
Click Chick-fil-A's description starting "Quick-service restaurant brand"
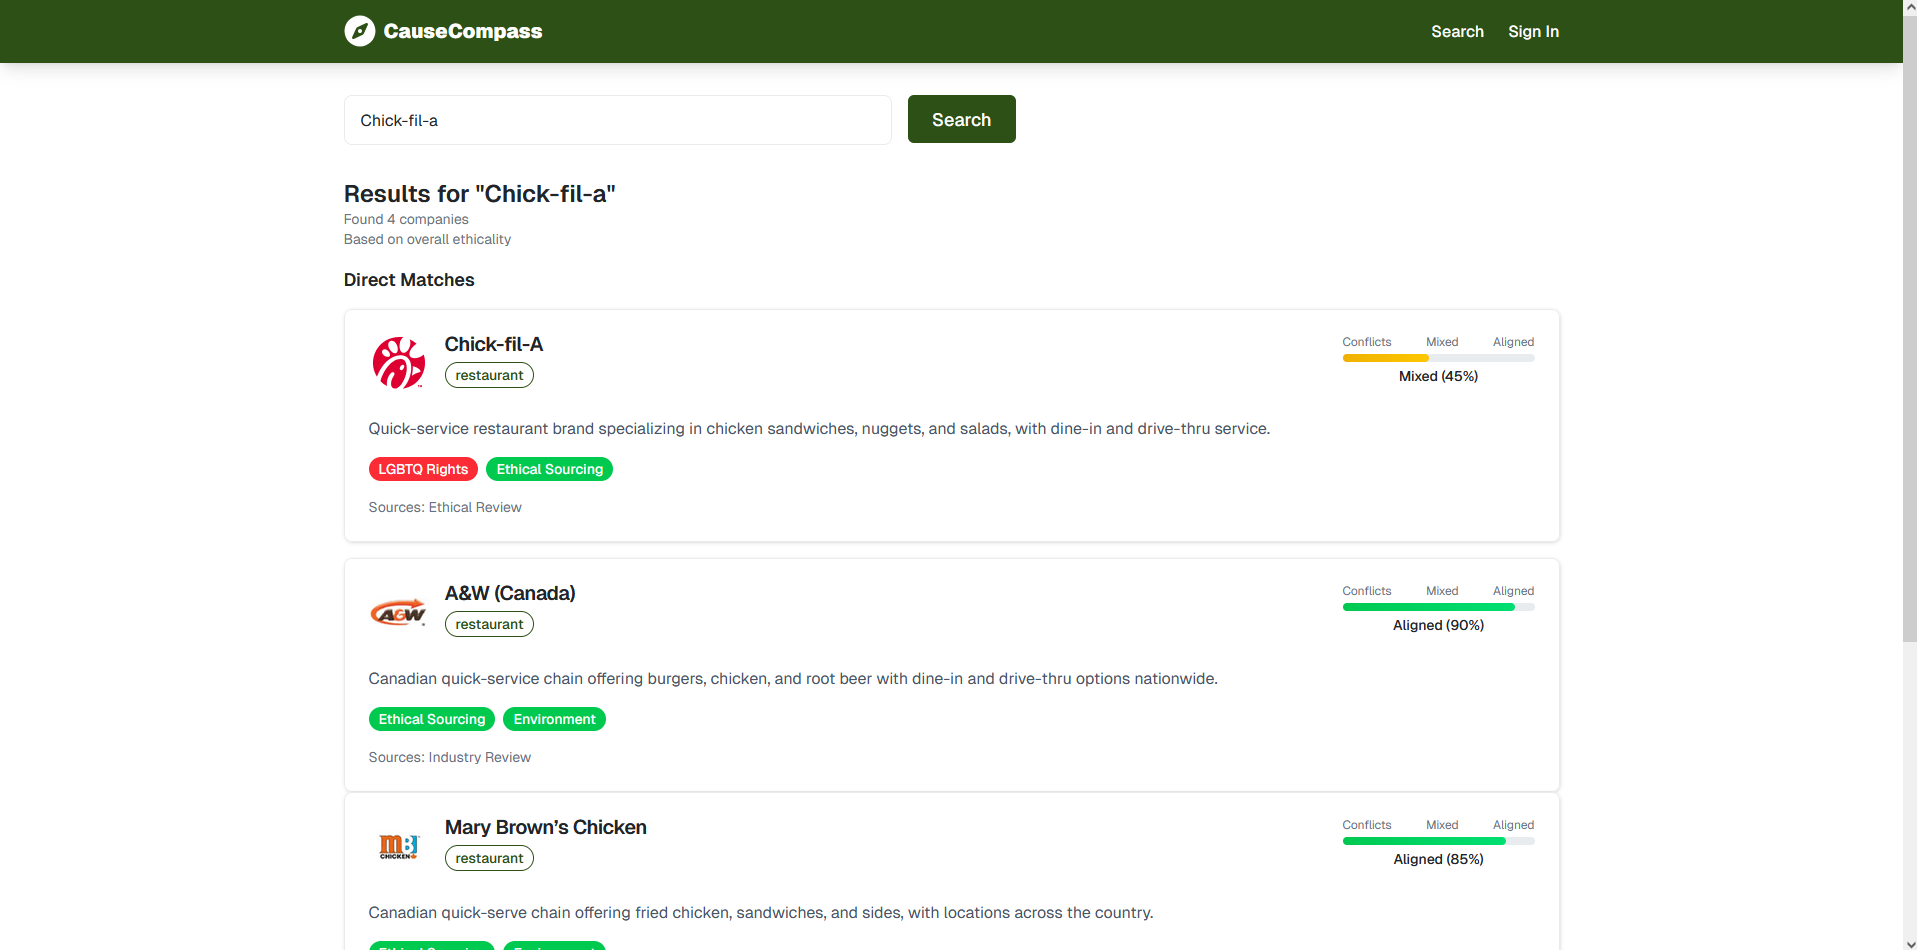[x=819, y=429]
